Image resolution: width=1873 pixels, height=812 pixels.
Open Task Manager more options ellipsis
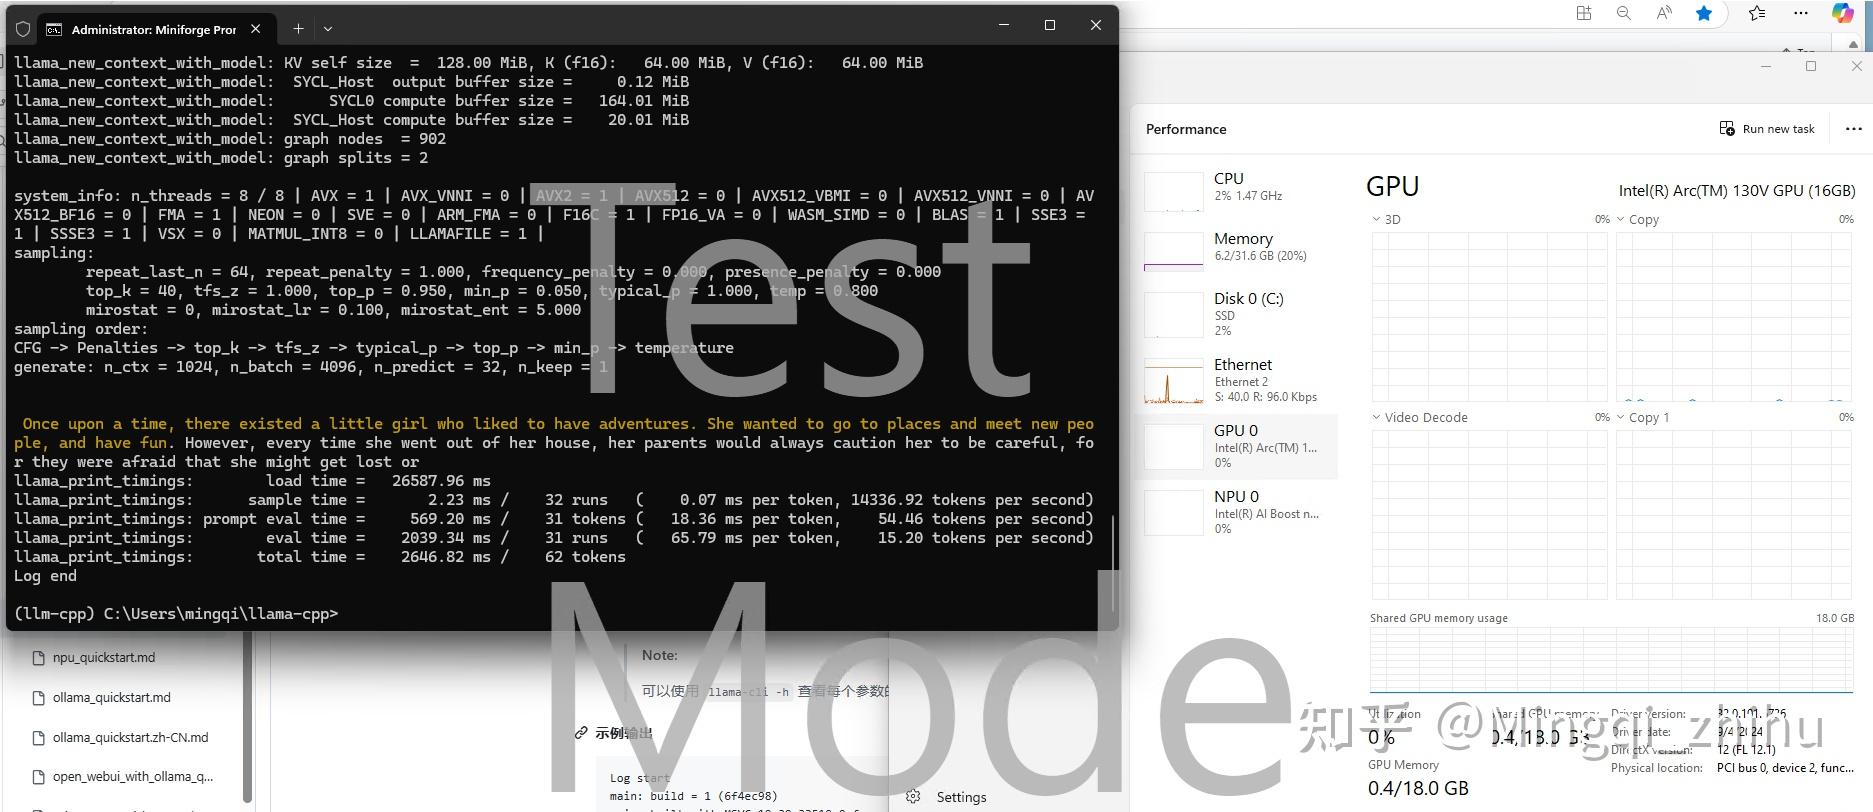click(x=1853, y=129)
